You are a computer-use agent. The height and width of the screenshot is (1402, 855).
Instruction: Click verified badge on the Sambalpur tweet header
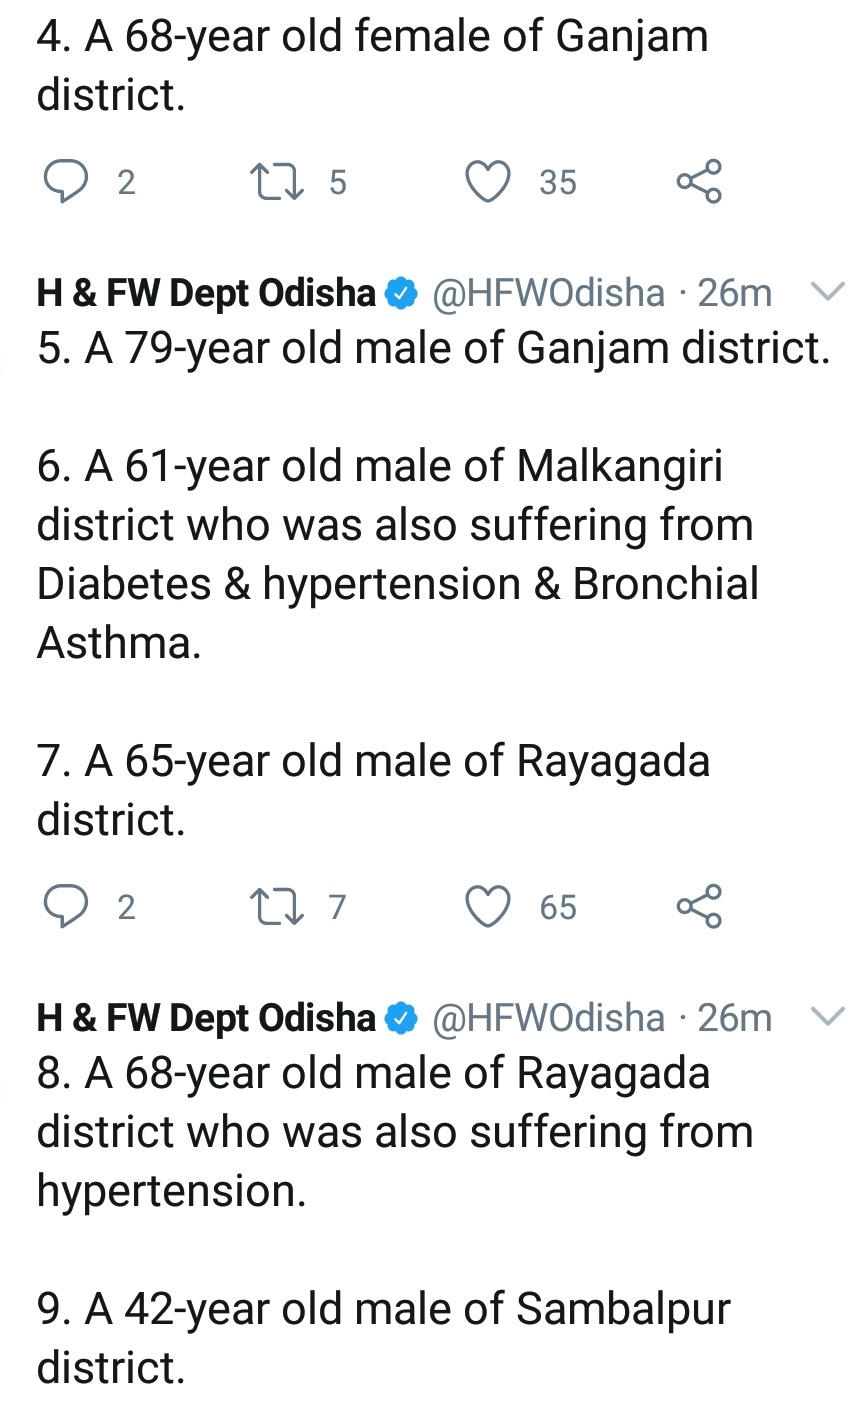[x=400, y=1018]
